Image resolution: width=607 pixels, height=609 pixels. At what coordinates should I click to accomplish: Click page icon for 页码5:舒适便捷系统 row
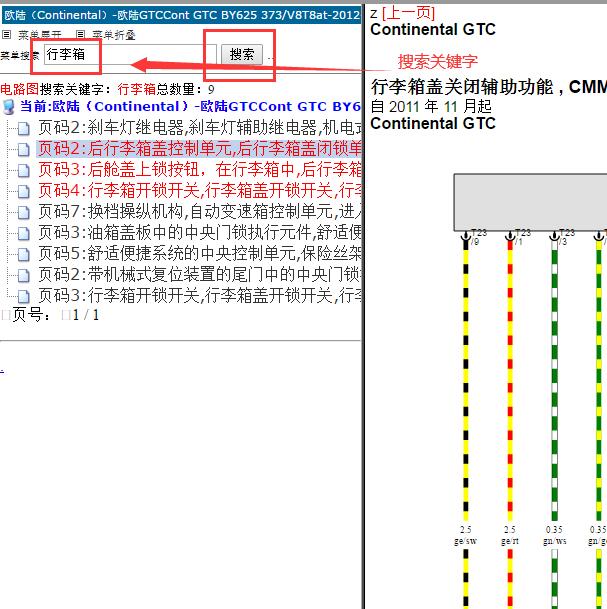(23, 254)
